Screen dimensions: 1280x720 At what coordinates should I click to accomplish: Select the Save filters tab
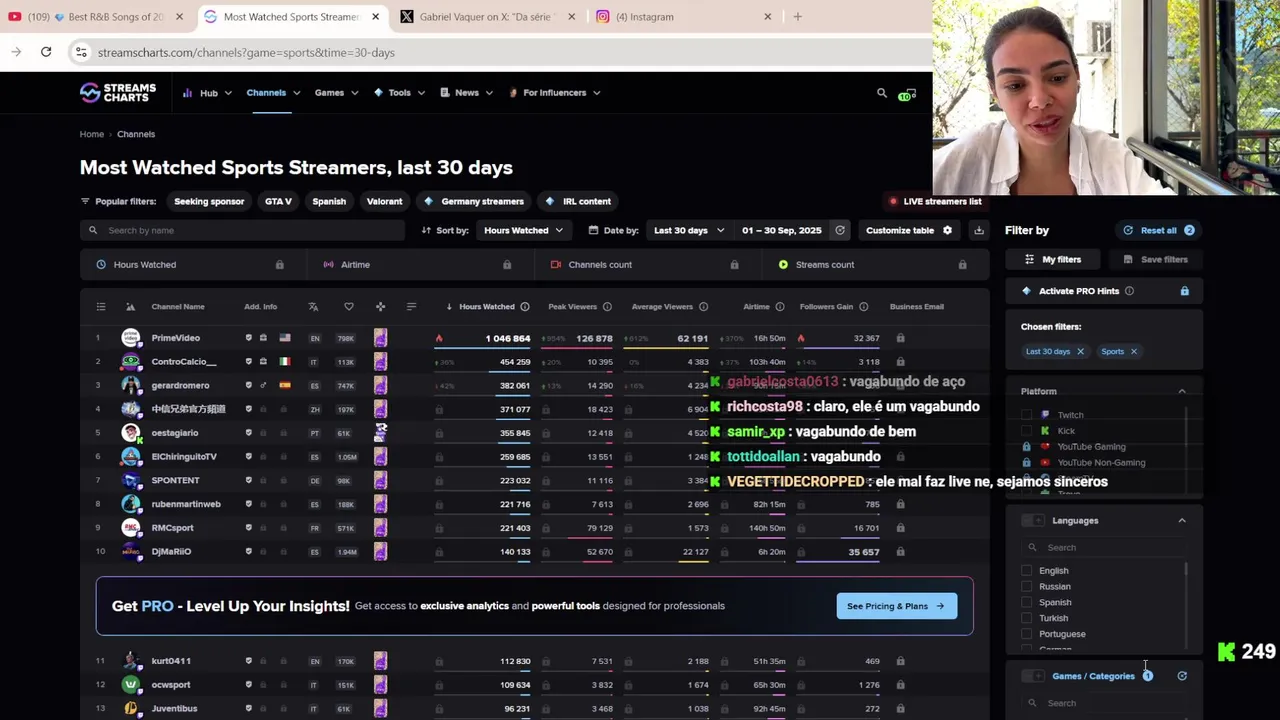(1155, 260)
